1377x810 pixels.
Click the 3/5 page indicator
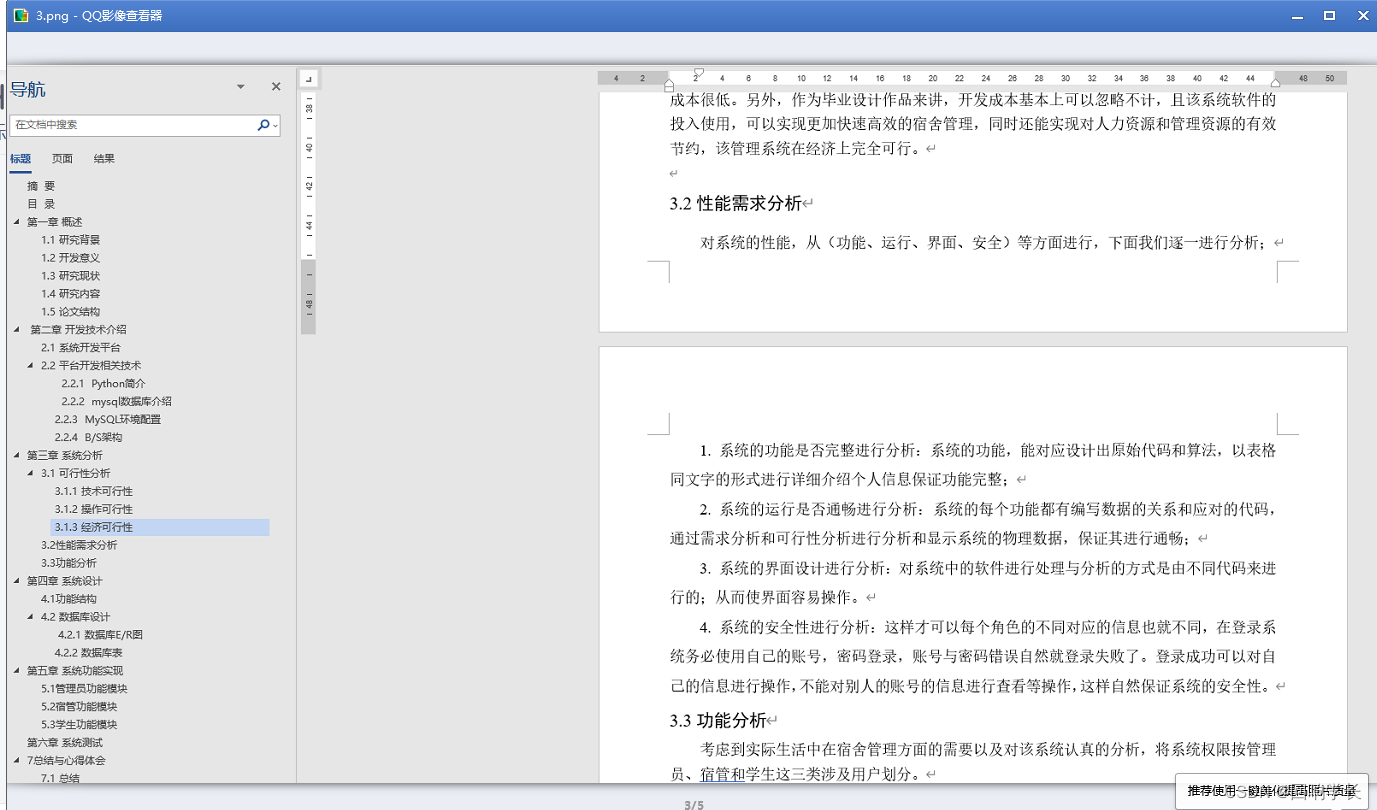694,805
